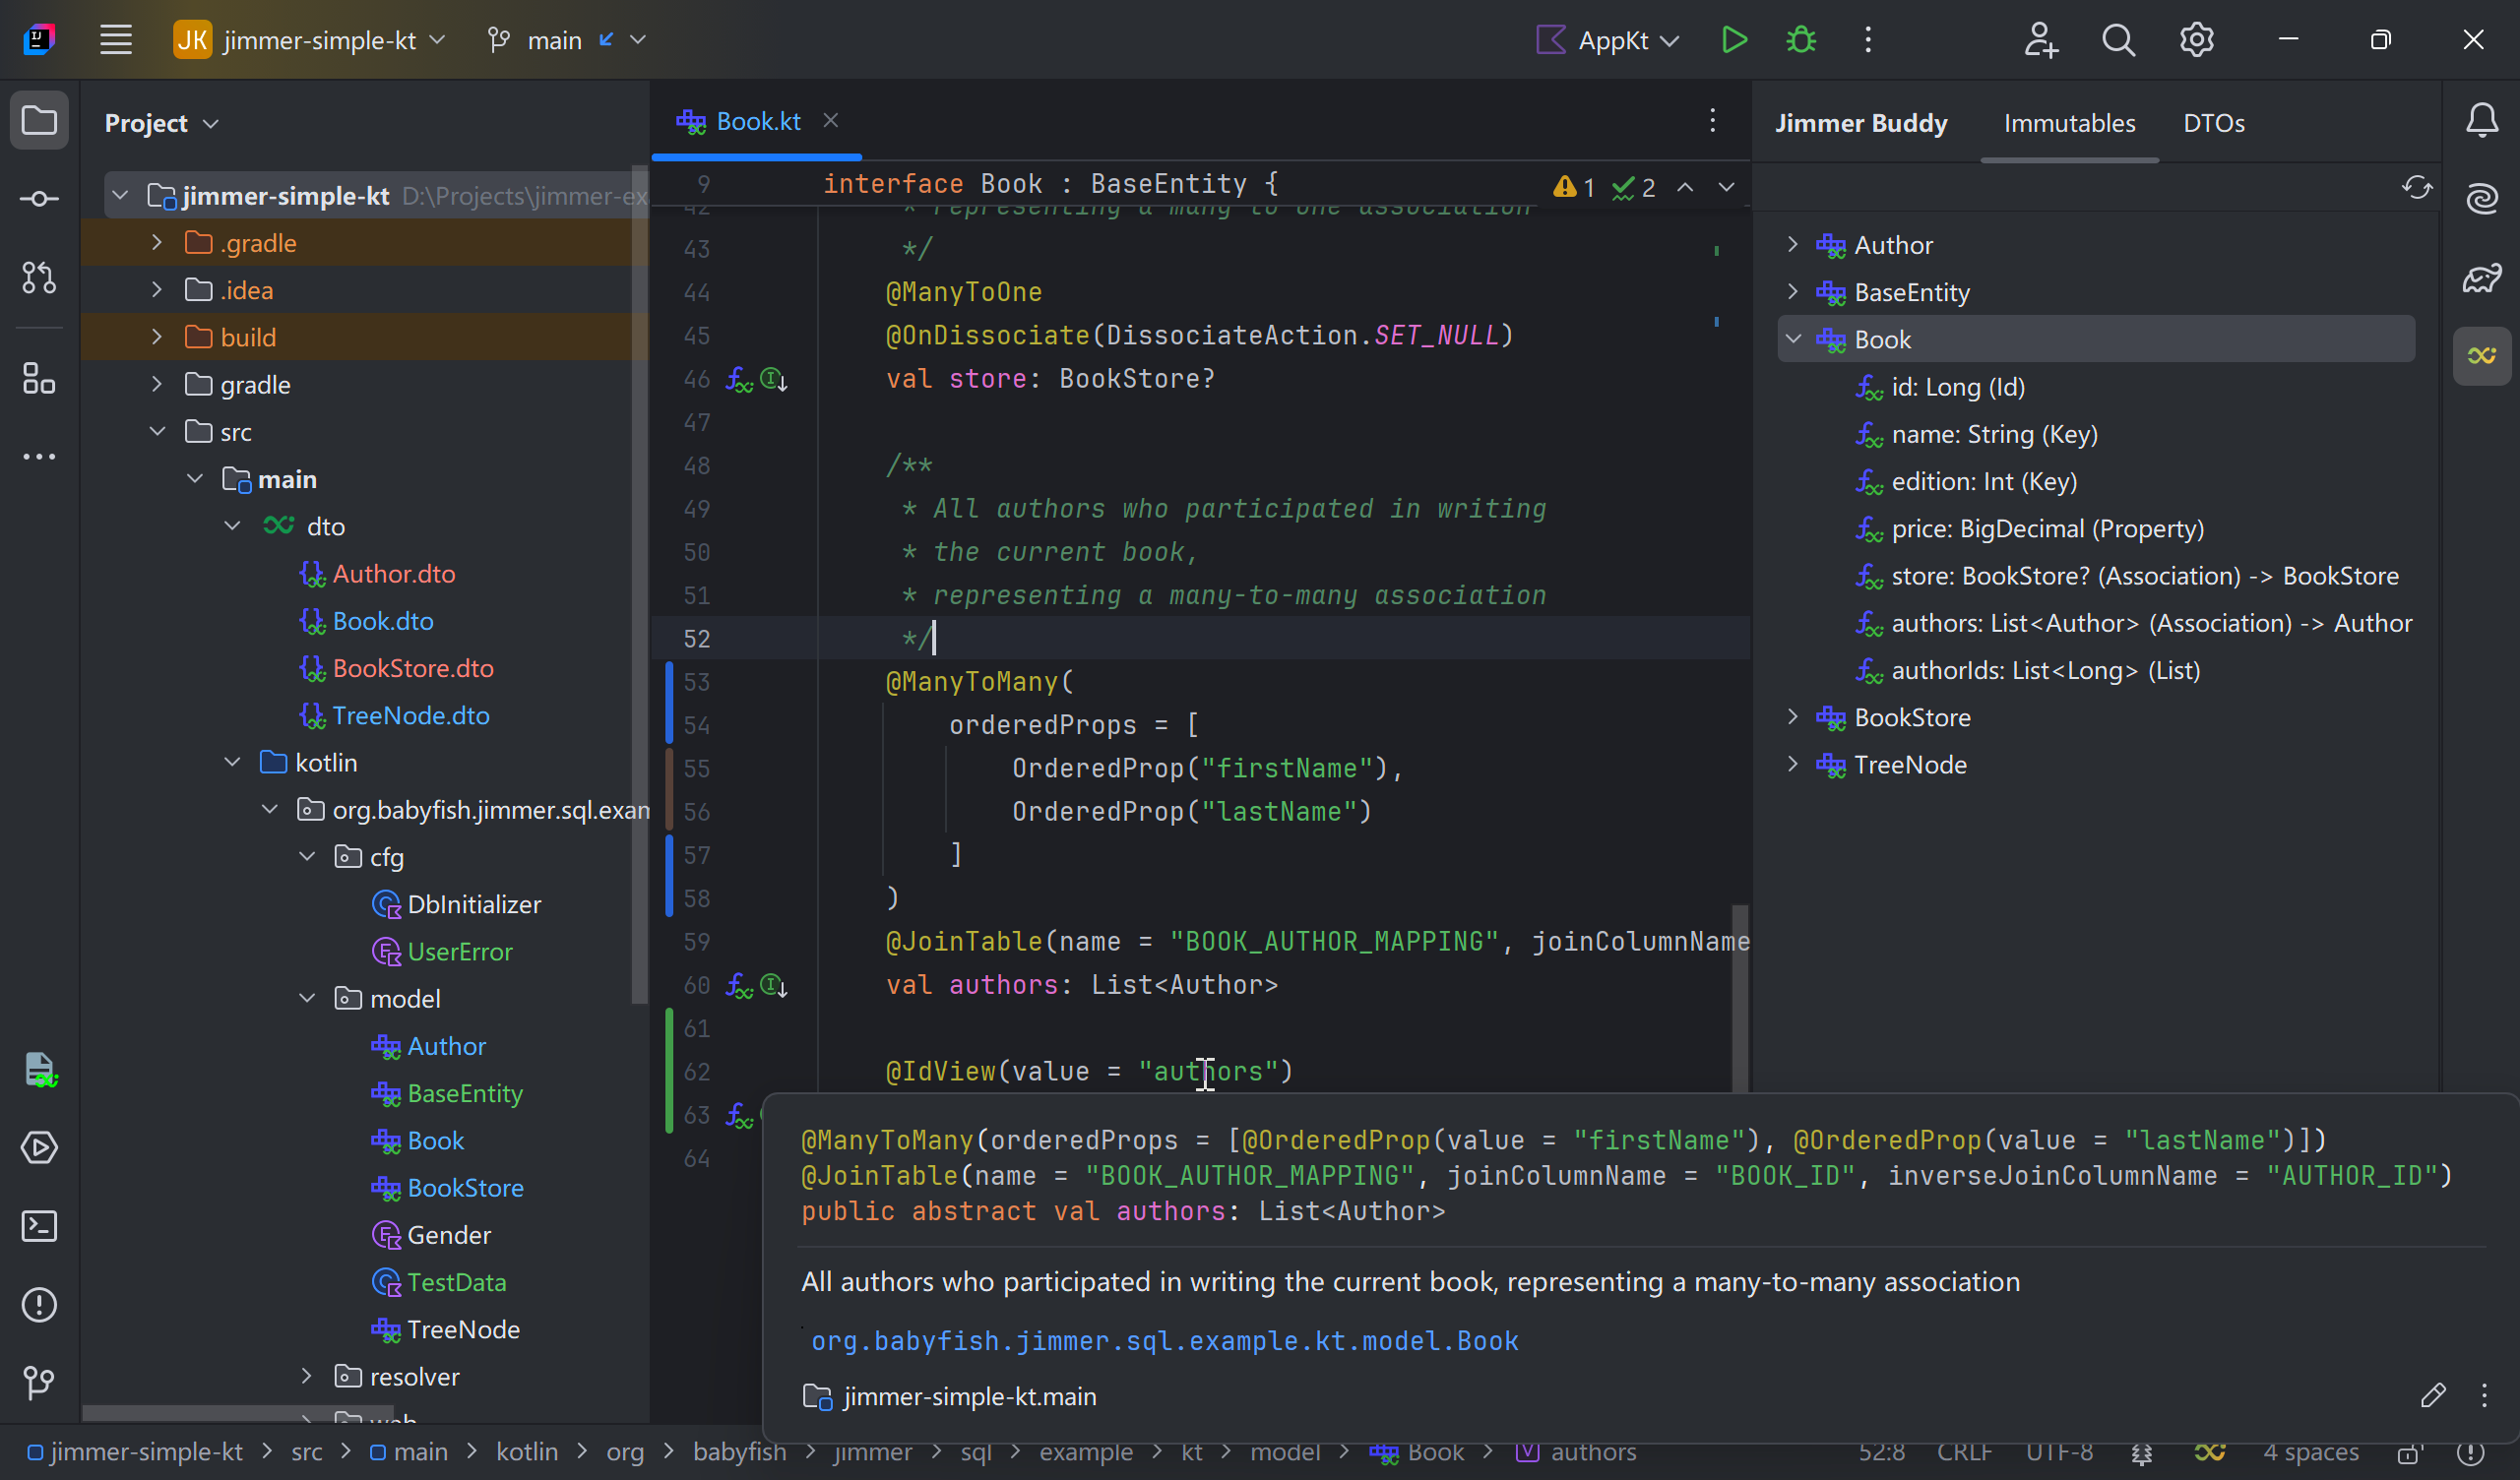Open Book.dto file in project tree
The width and height of the screenshot is (2520, 1480).
pyautogui.click(x=382, y=621)
